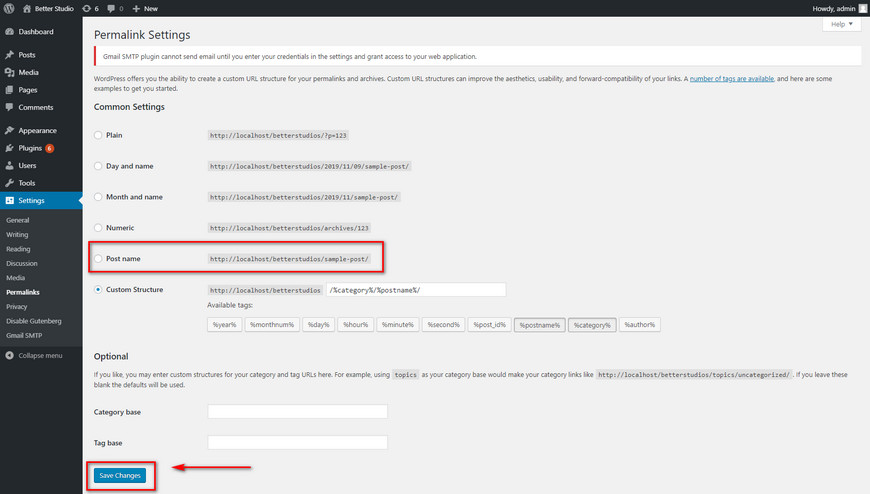Click the Posts pin icon

9,55
